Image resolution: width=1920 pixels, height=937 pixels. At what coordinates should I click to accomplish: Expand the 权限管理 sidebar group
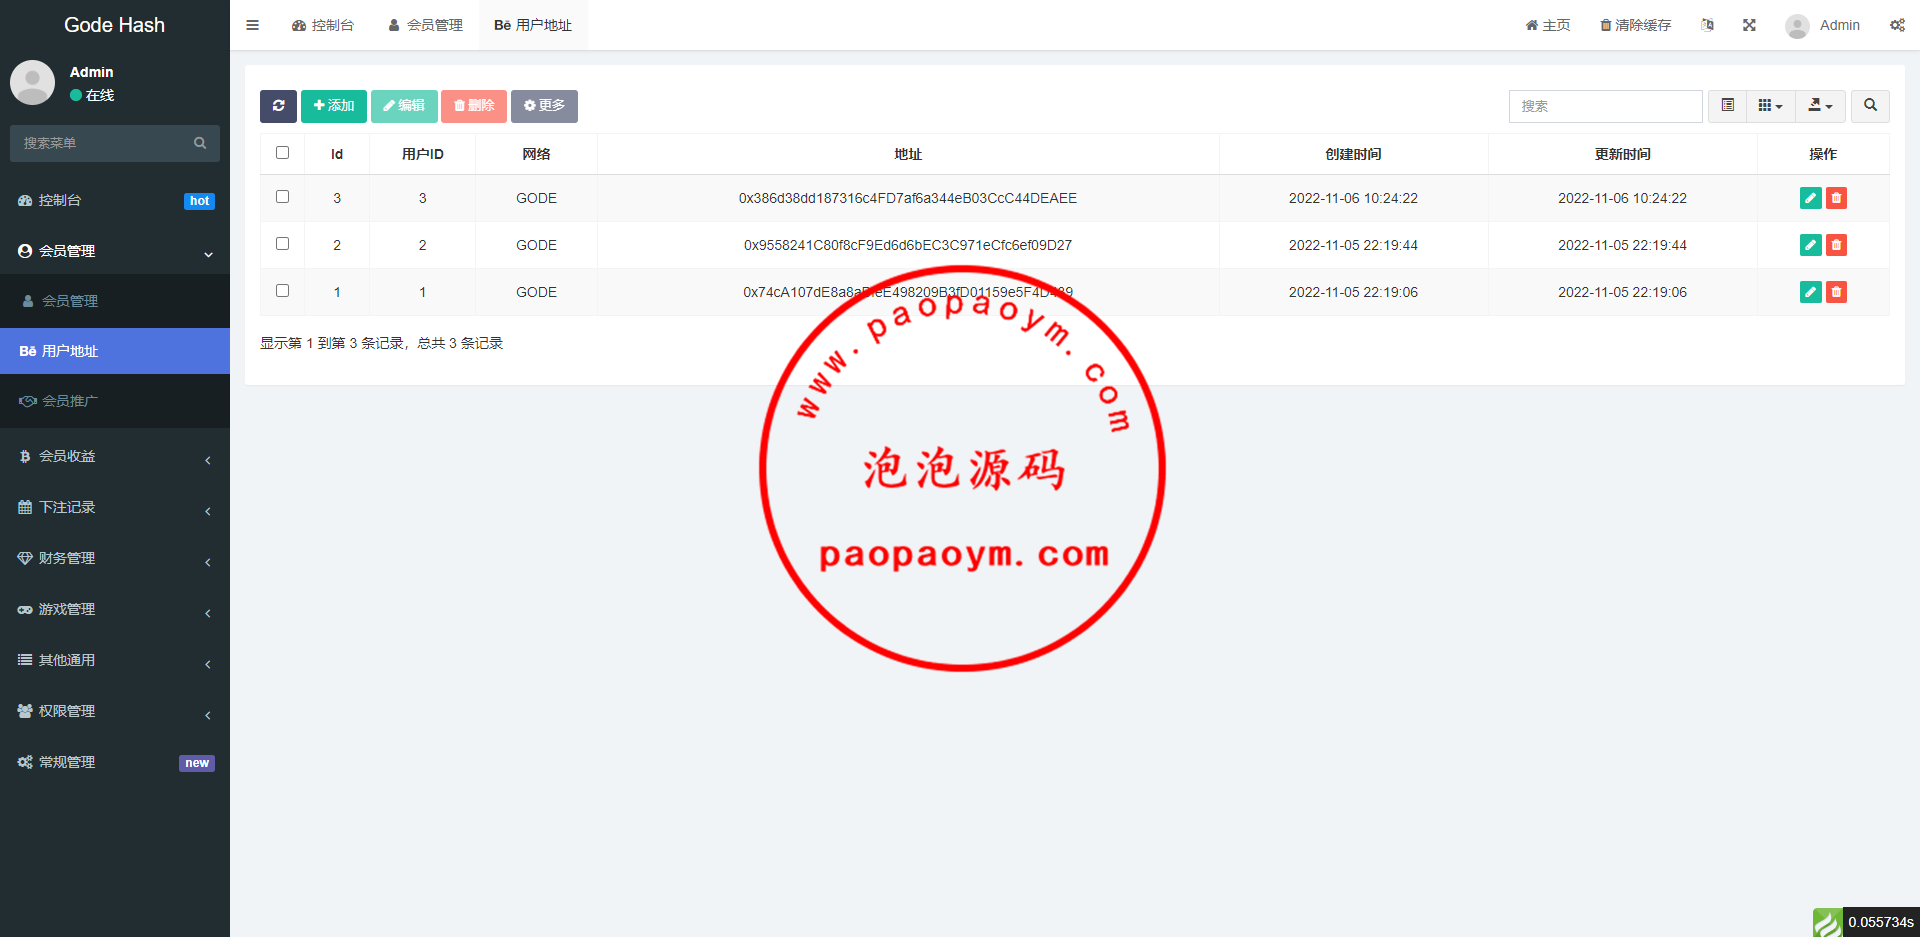(x=115, y=711)
